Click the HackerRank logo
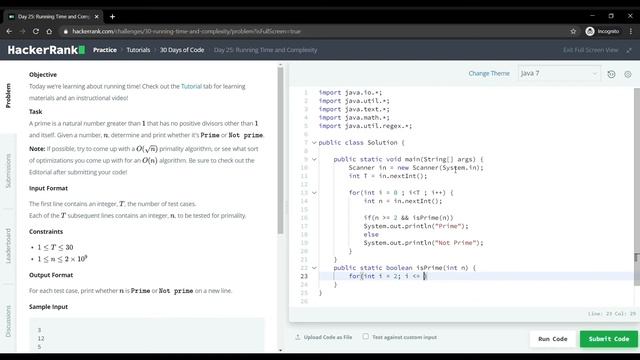 [46, 50]
